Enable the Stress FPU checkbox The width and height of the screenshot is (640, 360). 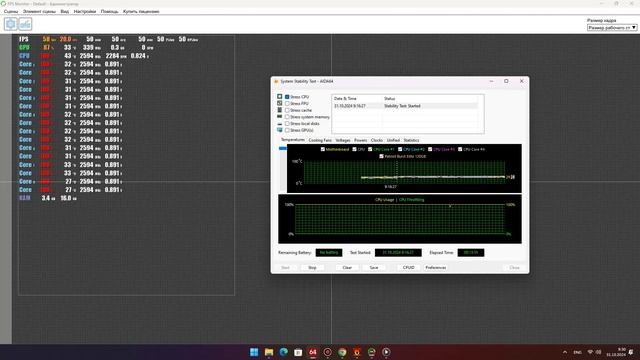tap(287, 104)
